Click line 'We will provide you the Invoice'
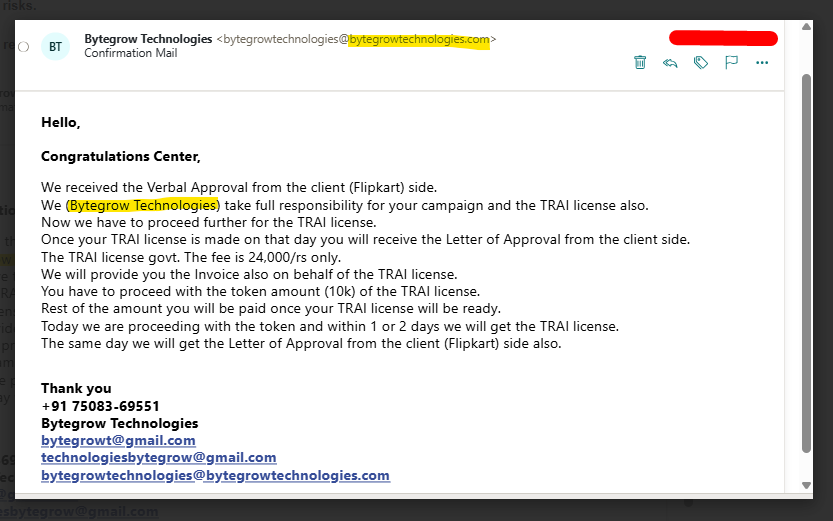This screenshot has height=521, width=833. point(249,275)
